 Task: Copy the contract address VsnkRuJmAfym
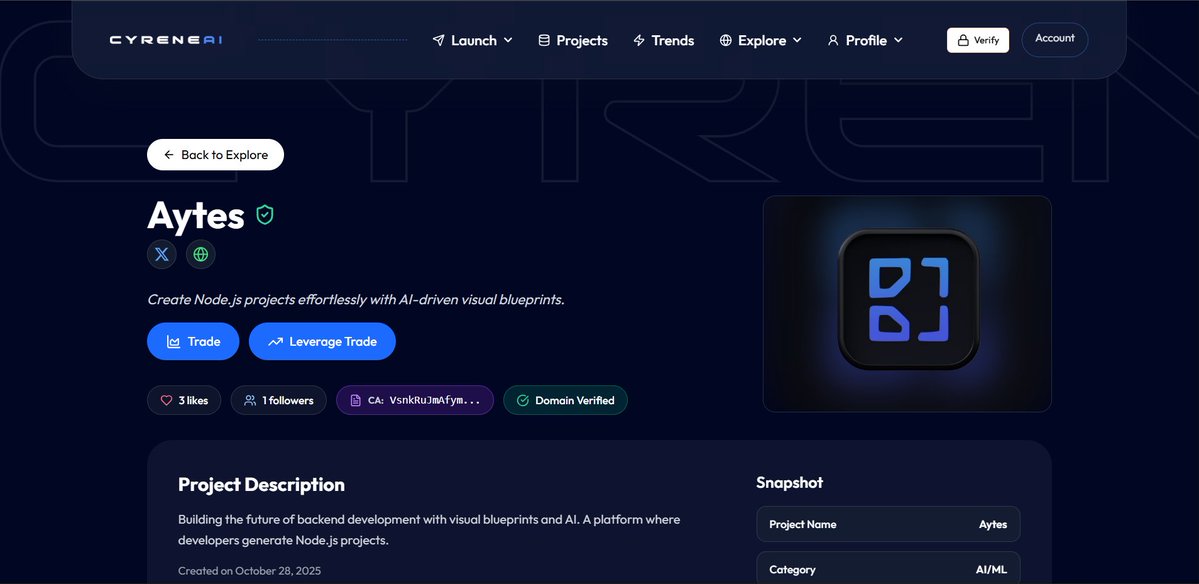click(415, 401)
